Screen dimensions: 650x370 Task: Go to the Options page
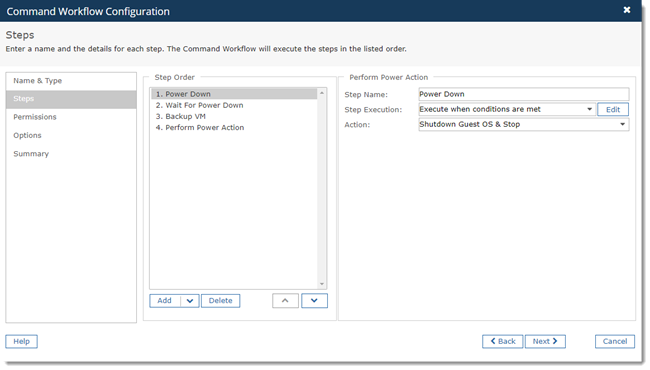71,135
